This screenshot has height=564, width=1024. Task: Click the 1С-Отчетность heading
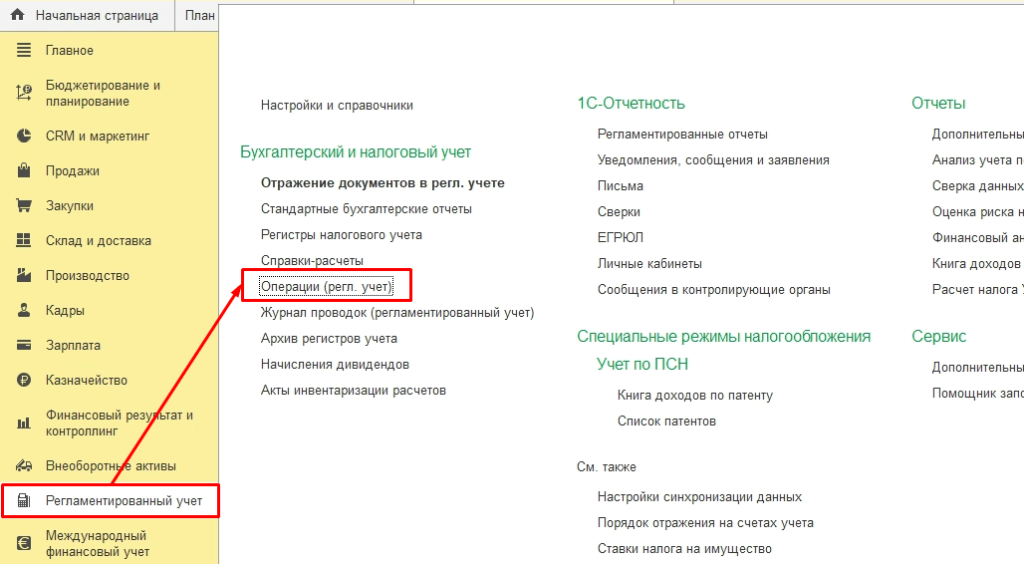[631, 103]
